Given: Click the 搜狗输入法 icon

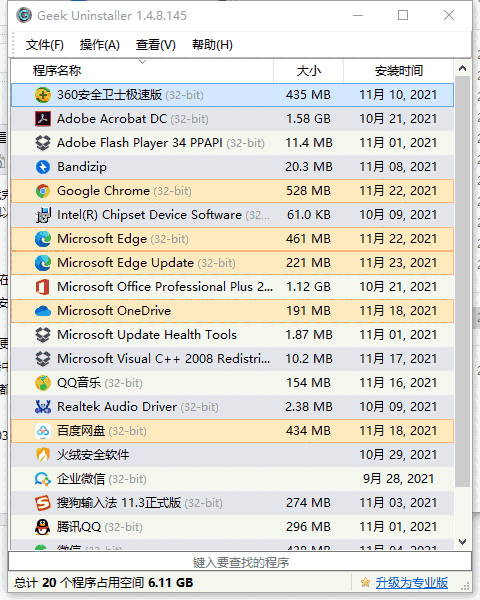Looking at the screenshot, I should (43, 503).
